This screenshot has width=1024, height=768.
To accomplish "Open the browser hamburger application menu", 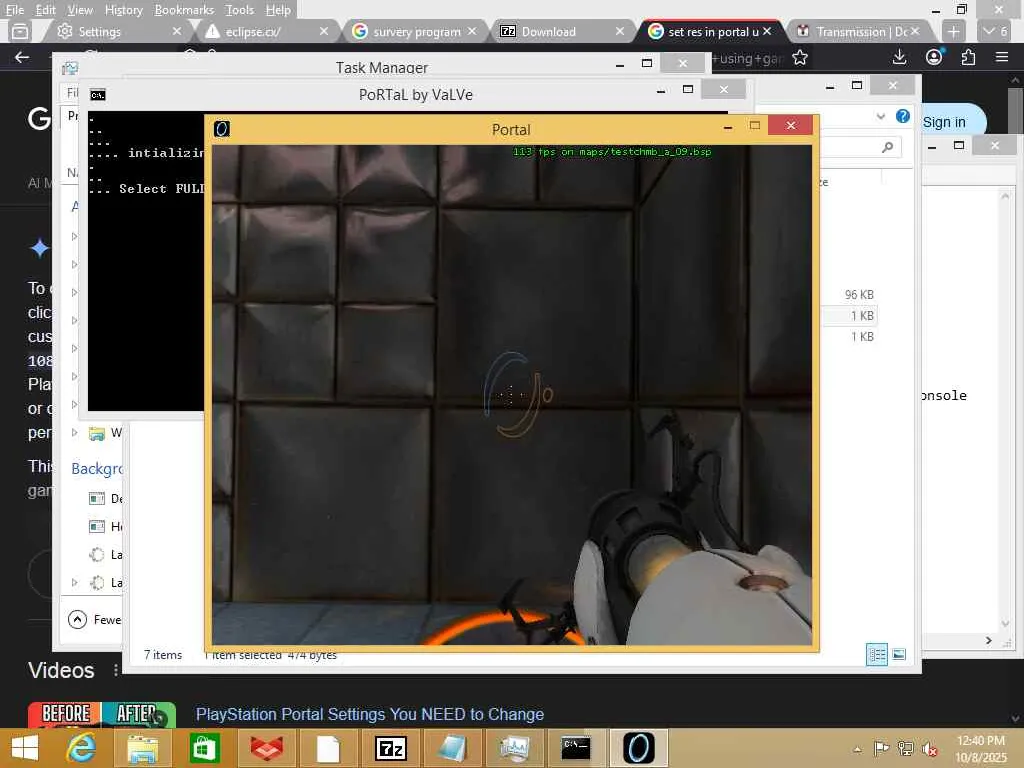I will click(x=1002, y=57).
